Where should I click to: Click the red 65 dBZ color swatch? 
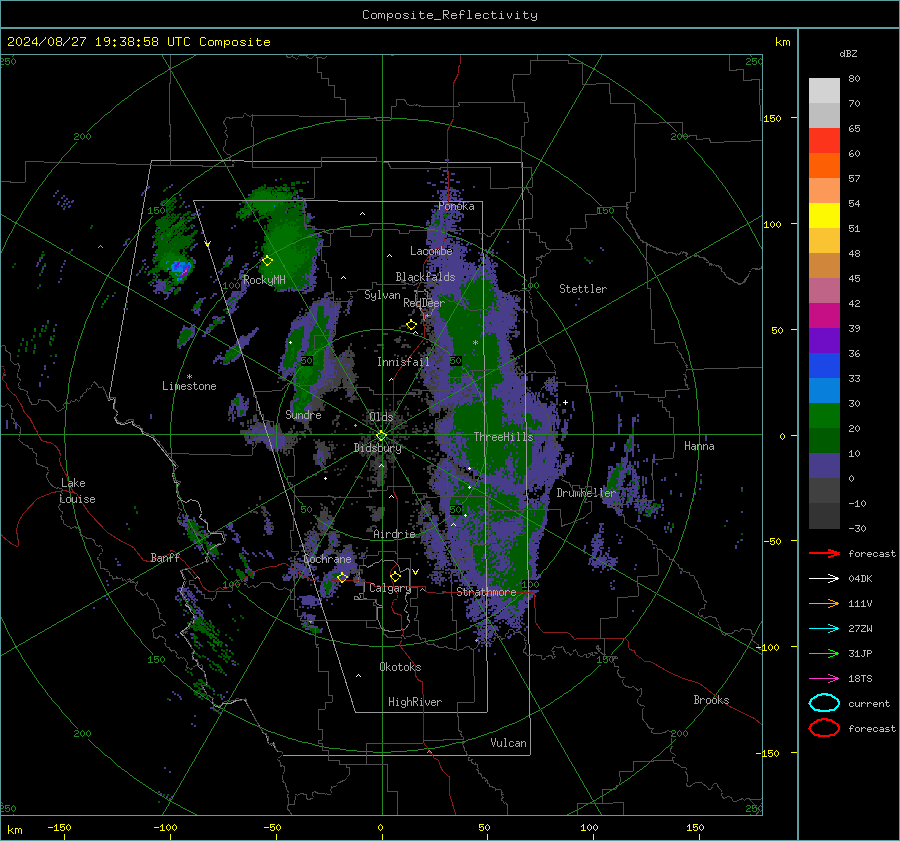tap(824, 141)
